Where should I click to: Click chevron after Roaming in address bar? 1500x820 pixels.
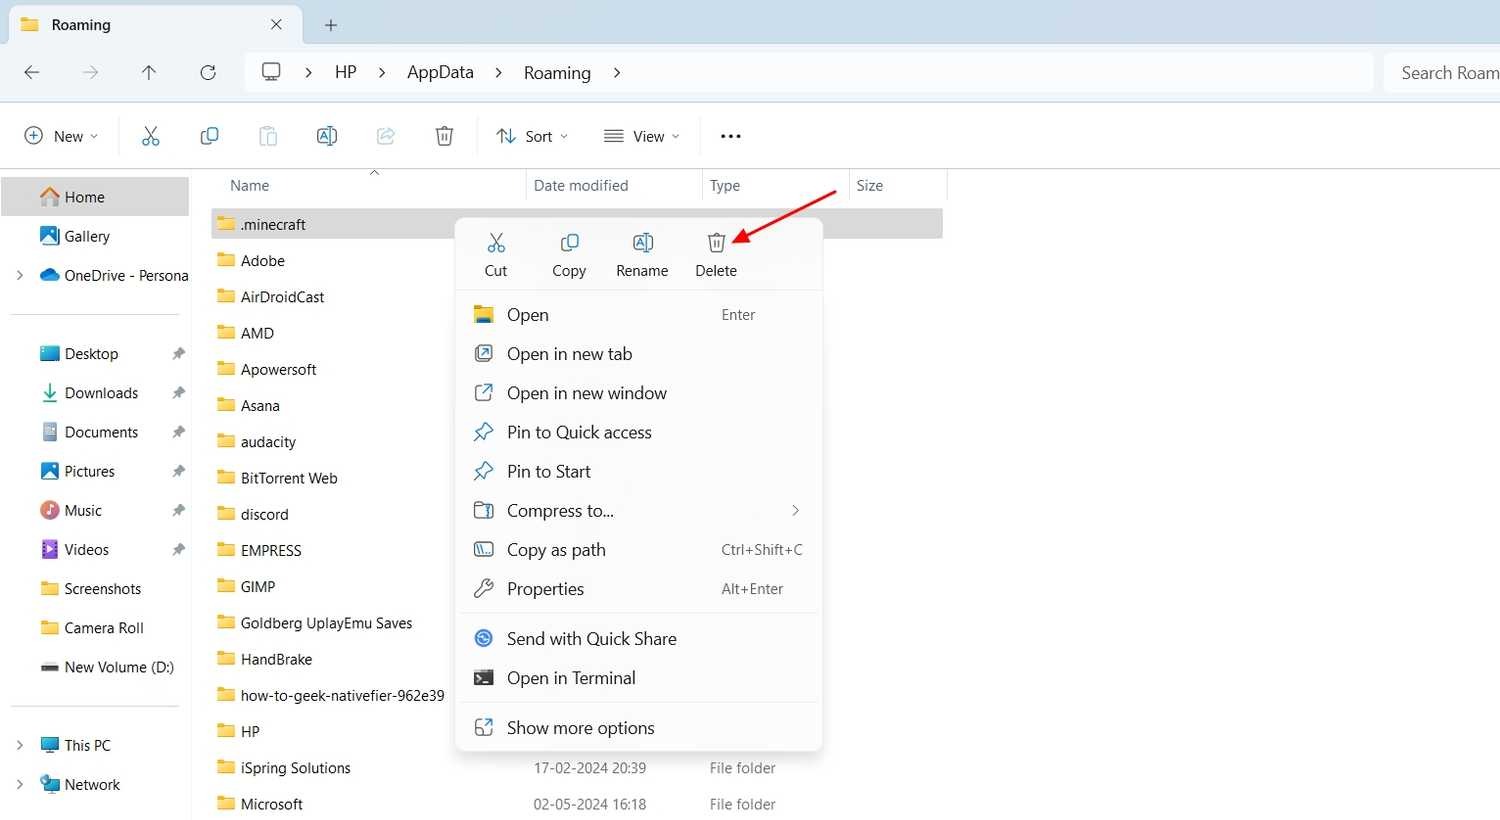coord(617,72)
